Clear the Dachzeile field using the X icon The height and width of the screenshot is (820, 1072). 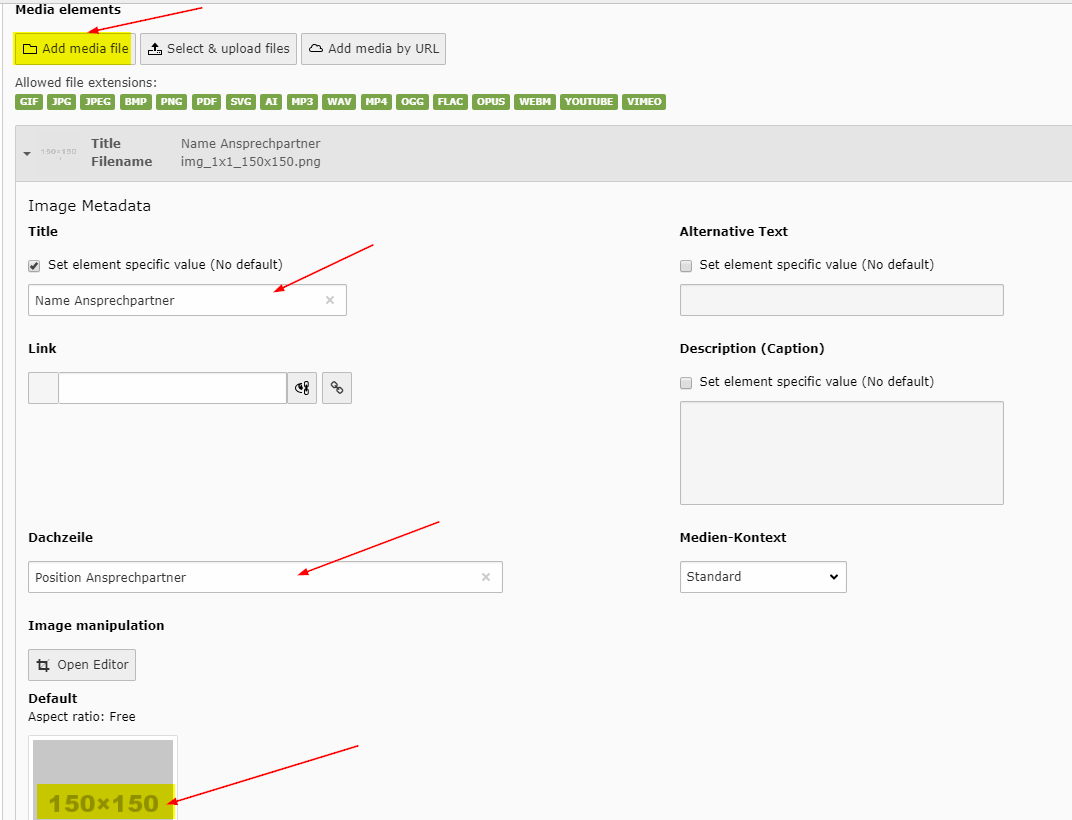[x=486, y=577]
